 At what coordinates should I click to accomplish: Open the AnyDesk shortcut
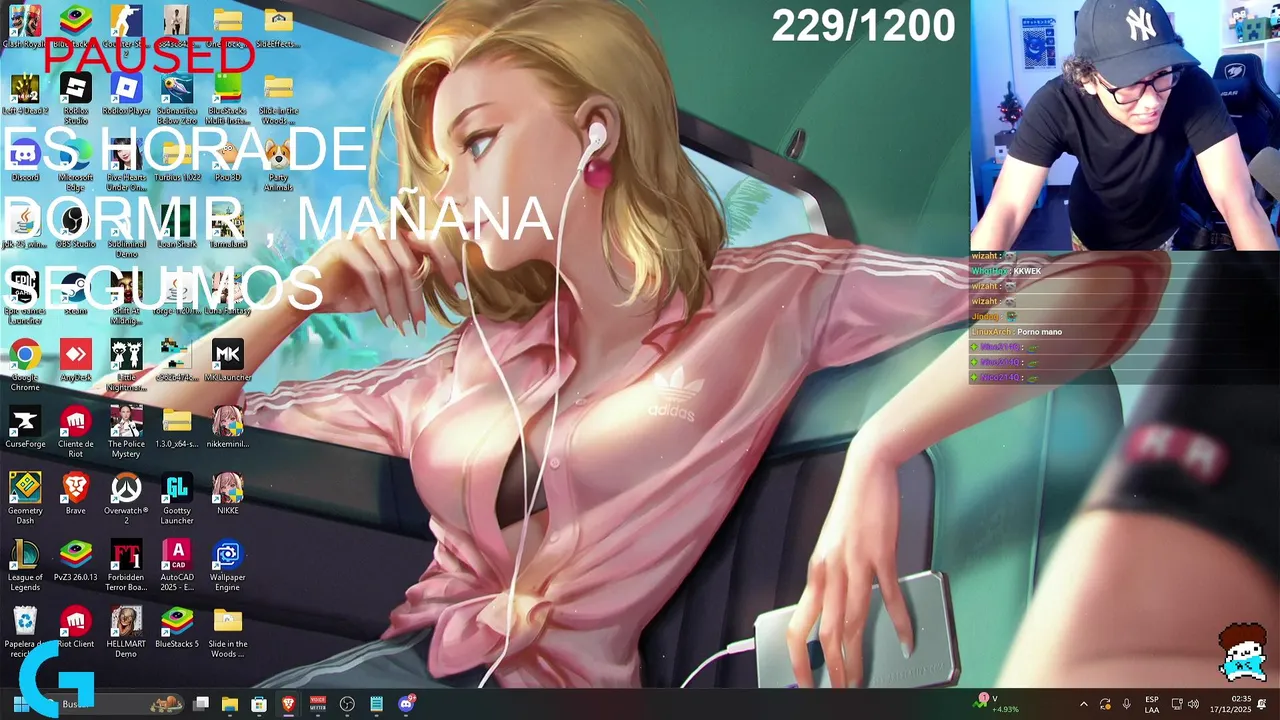tap(76, 361)
